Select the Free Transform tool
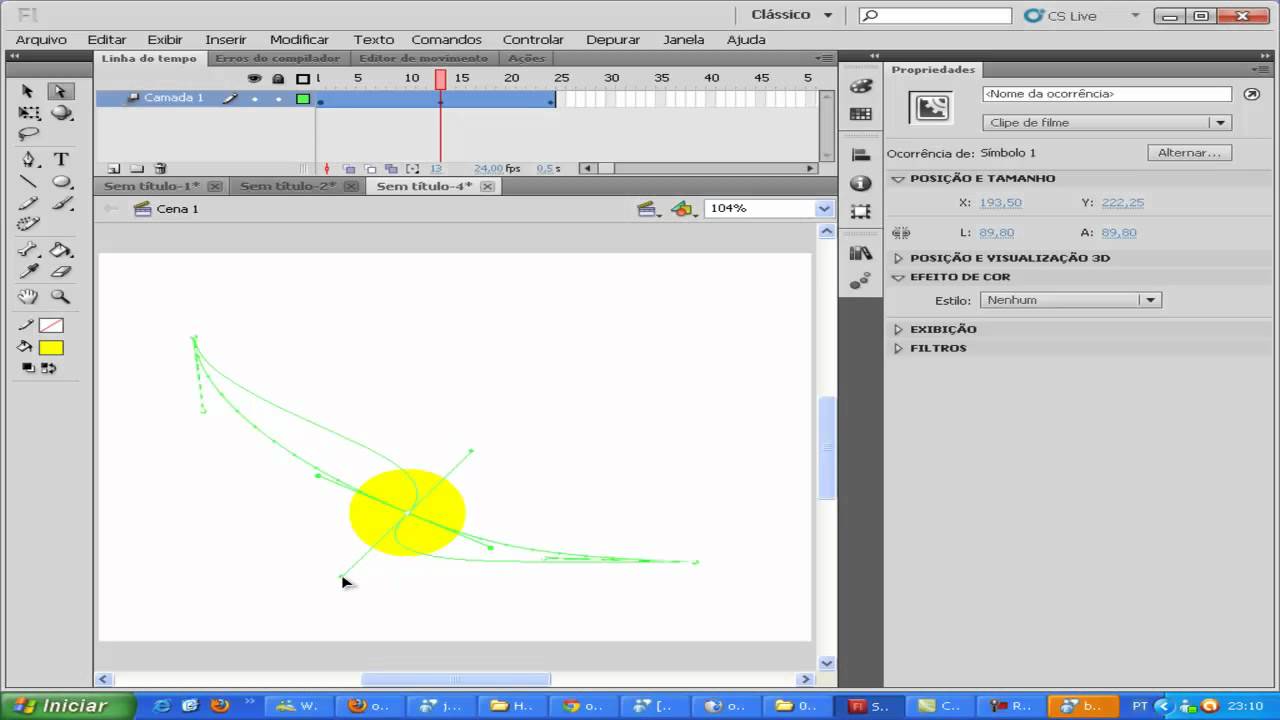Viewport: 1280px width, 720px height. pos(29,113)
